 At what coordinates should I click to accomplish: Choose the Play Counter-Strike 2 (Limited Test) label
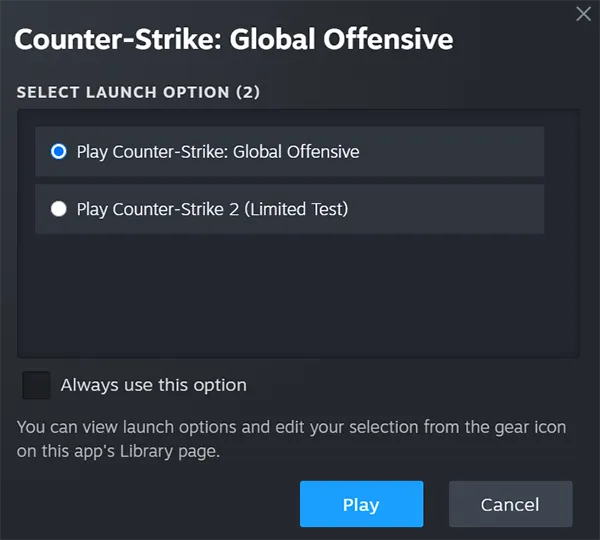click(x=212, y=209)
